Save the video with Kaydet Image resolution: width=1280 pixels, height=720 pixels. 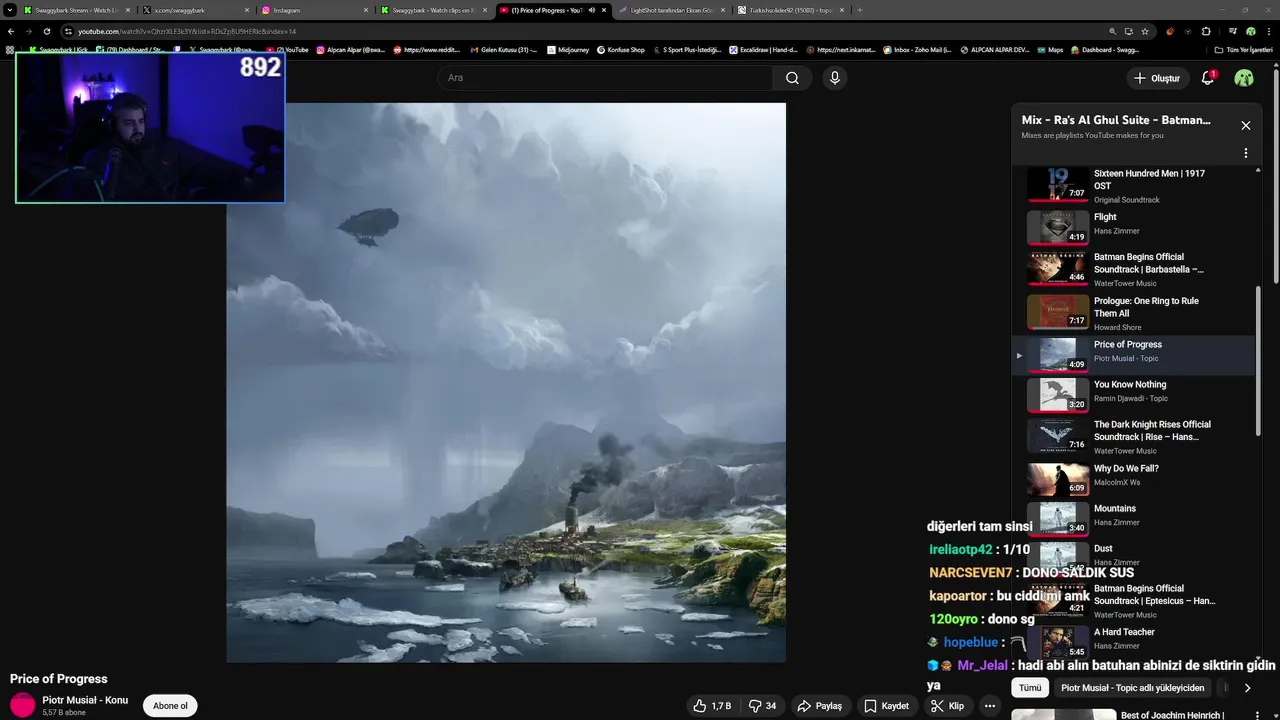[887, 706]
